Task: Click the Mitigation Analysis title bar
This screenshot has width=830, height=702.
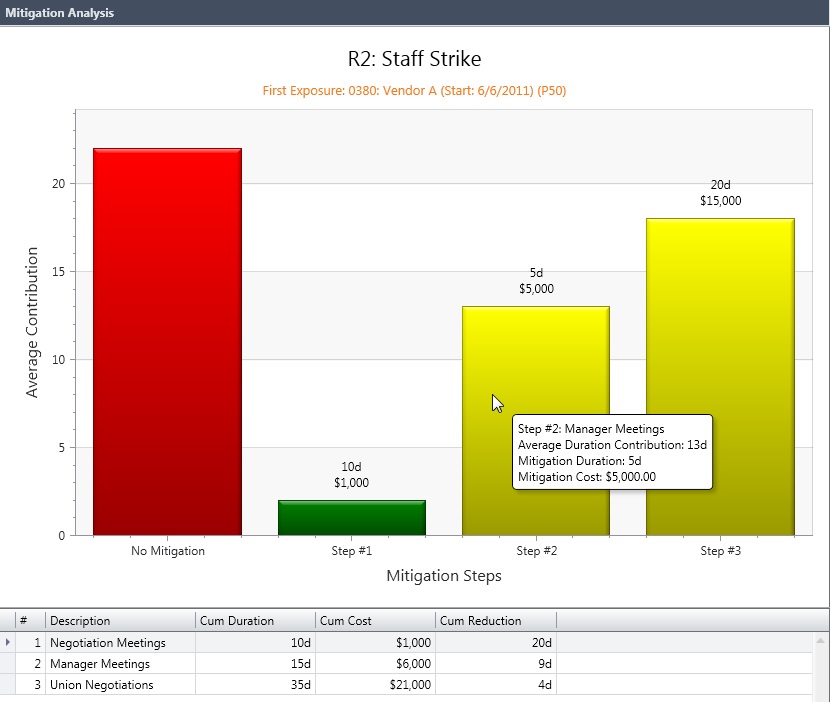Action: tap(60, 12)
